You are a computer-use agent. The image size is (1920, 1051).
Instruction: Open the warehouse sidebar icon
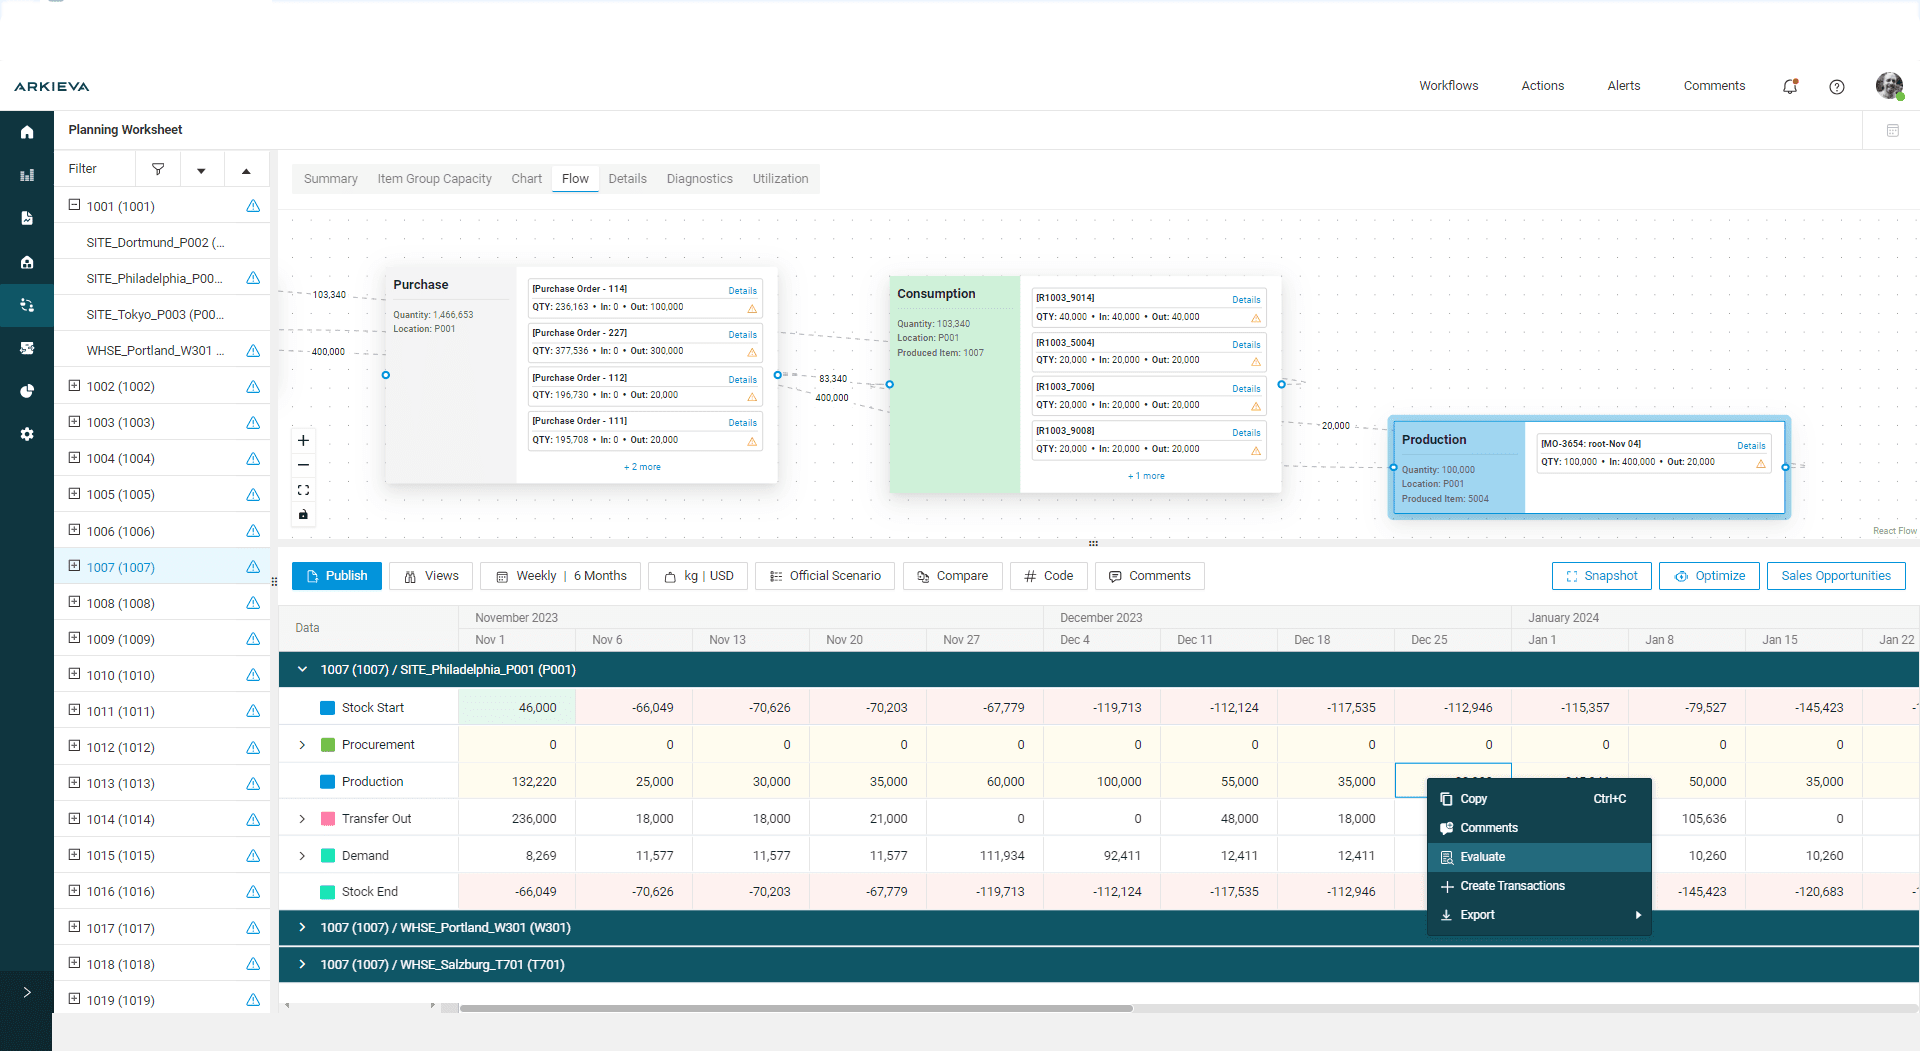point(27,262)
